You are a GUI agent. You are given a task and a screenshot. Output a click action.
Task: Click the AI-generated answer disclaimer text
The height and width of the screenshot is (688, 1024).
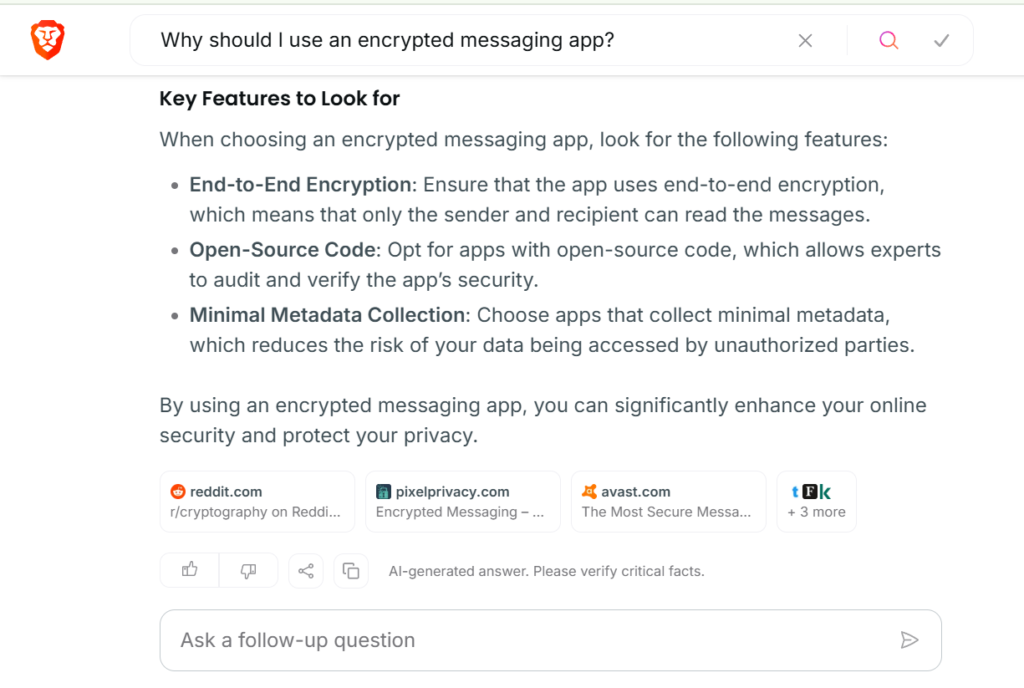point(547,571)
